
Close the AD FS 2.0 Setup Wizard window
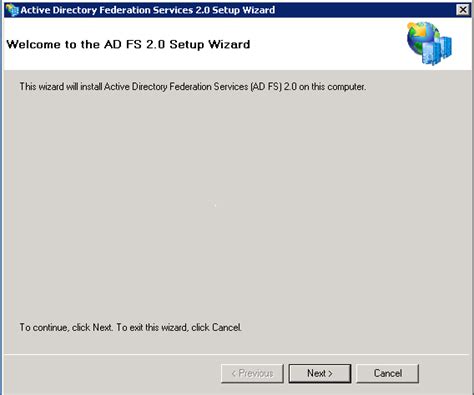[x=463, y=10]
